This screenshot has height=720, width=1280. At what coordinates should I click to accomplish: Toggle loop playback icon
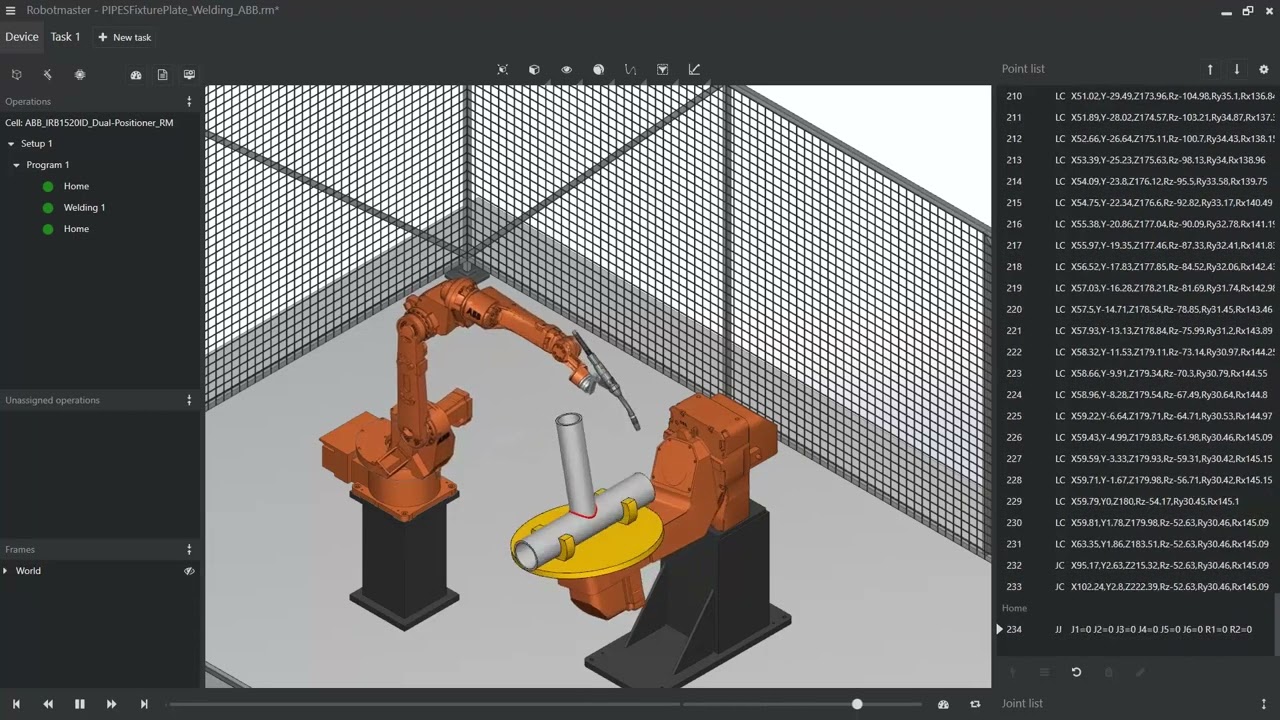975,704
